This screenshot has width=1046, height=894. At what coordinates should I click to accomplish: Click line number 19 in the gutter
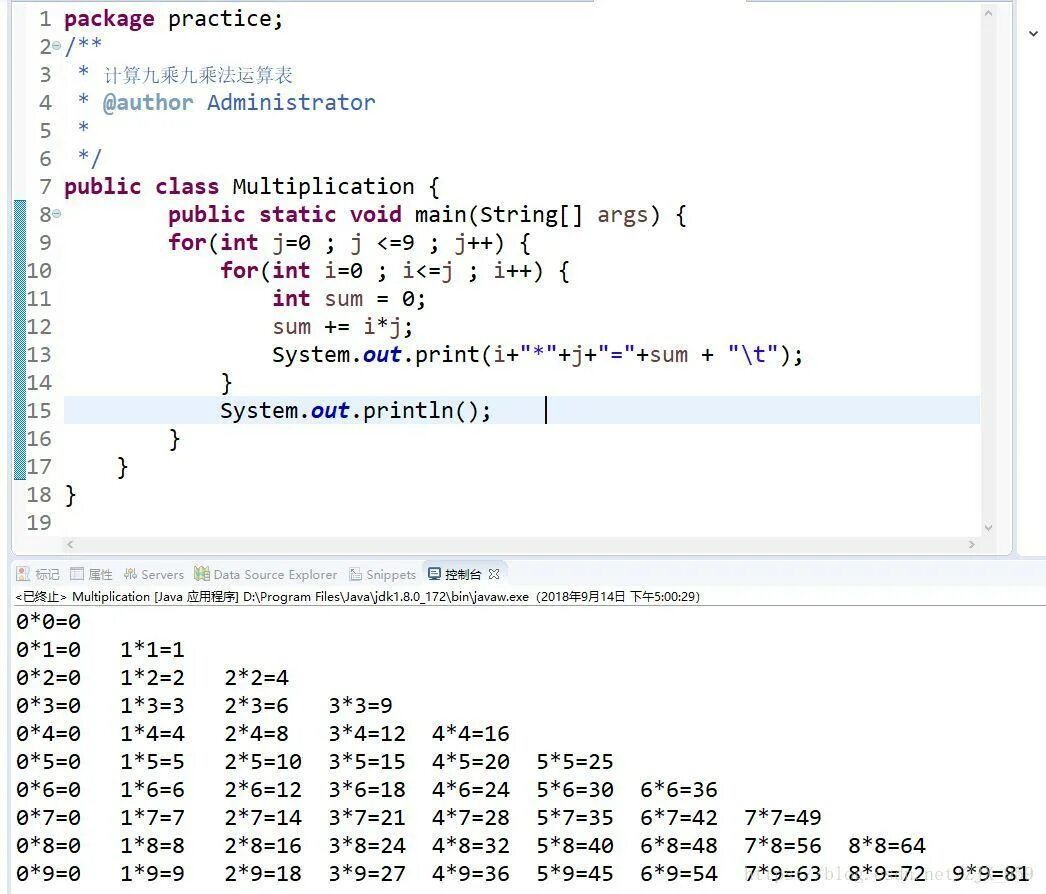click(39, 522)
